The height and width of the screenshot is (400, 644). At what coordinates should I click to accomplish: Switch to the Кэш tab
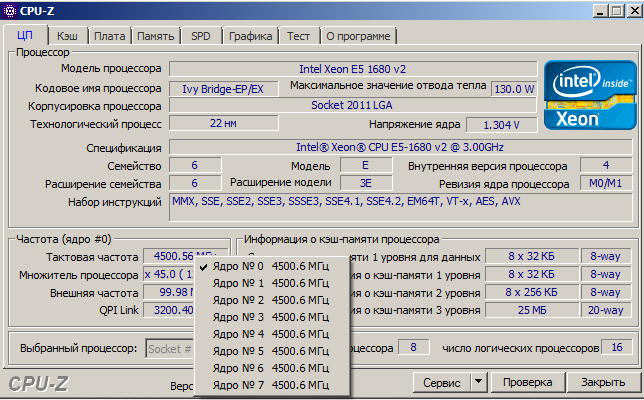(x=67, y=35)
